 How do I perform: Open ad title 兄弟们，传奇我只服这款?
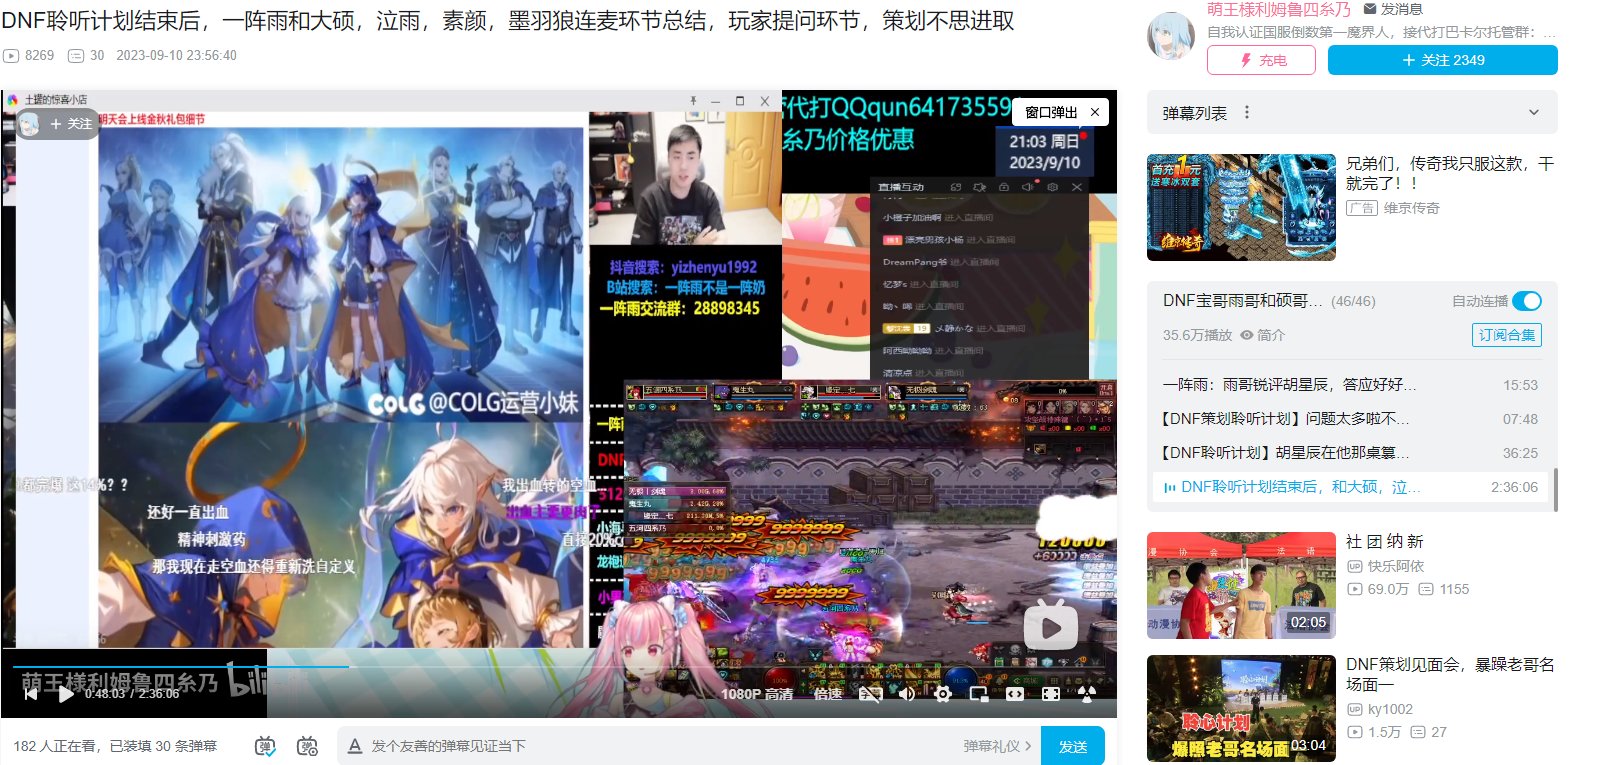1449,173
